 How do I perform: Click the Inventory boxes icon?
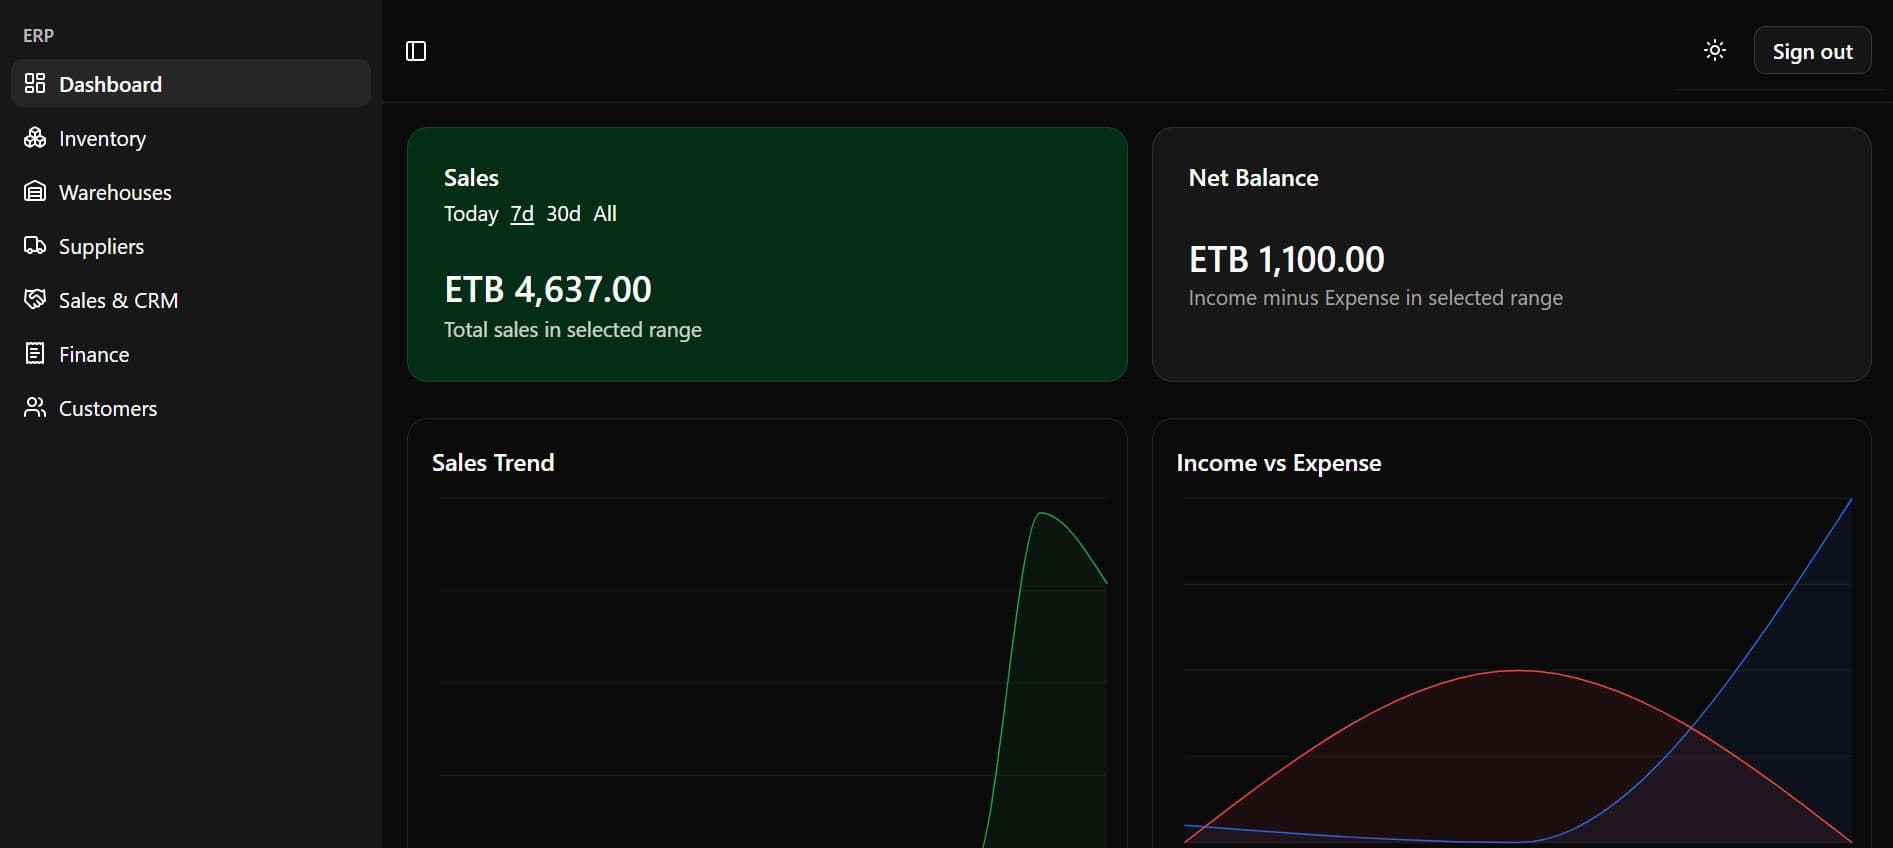point(35,137)
